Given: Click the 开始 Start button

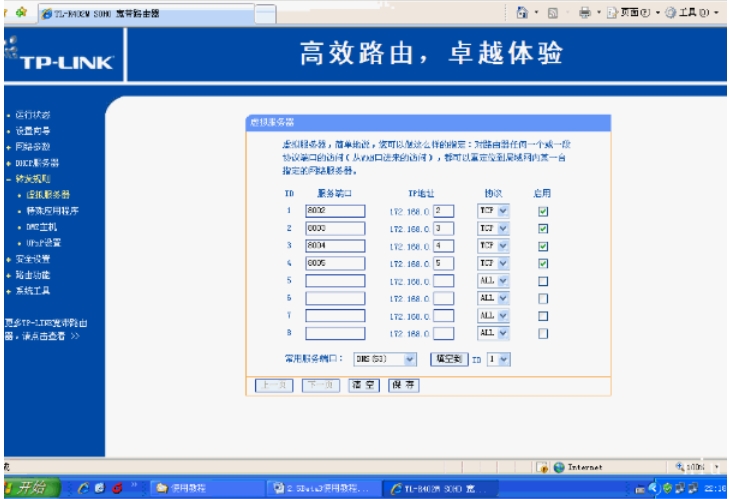Looking at the screenshot, I should pyautogui.click(x=31, y=488).
